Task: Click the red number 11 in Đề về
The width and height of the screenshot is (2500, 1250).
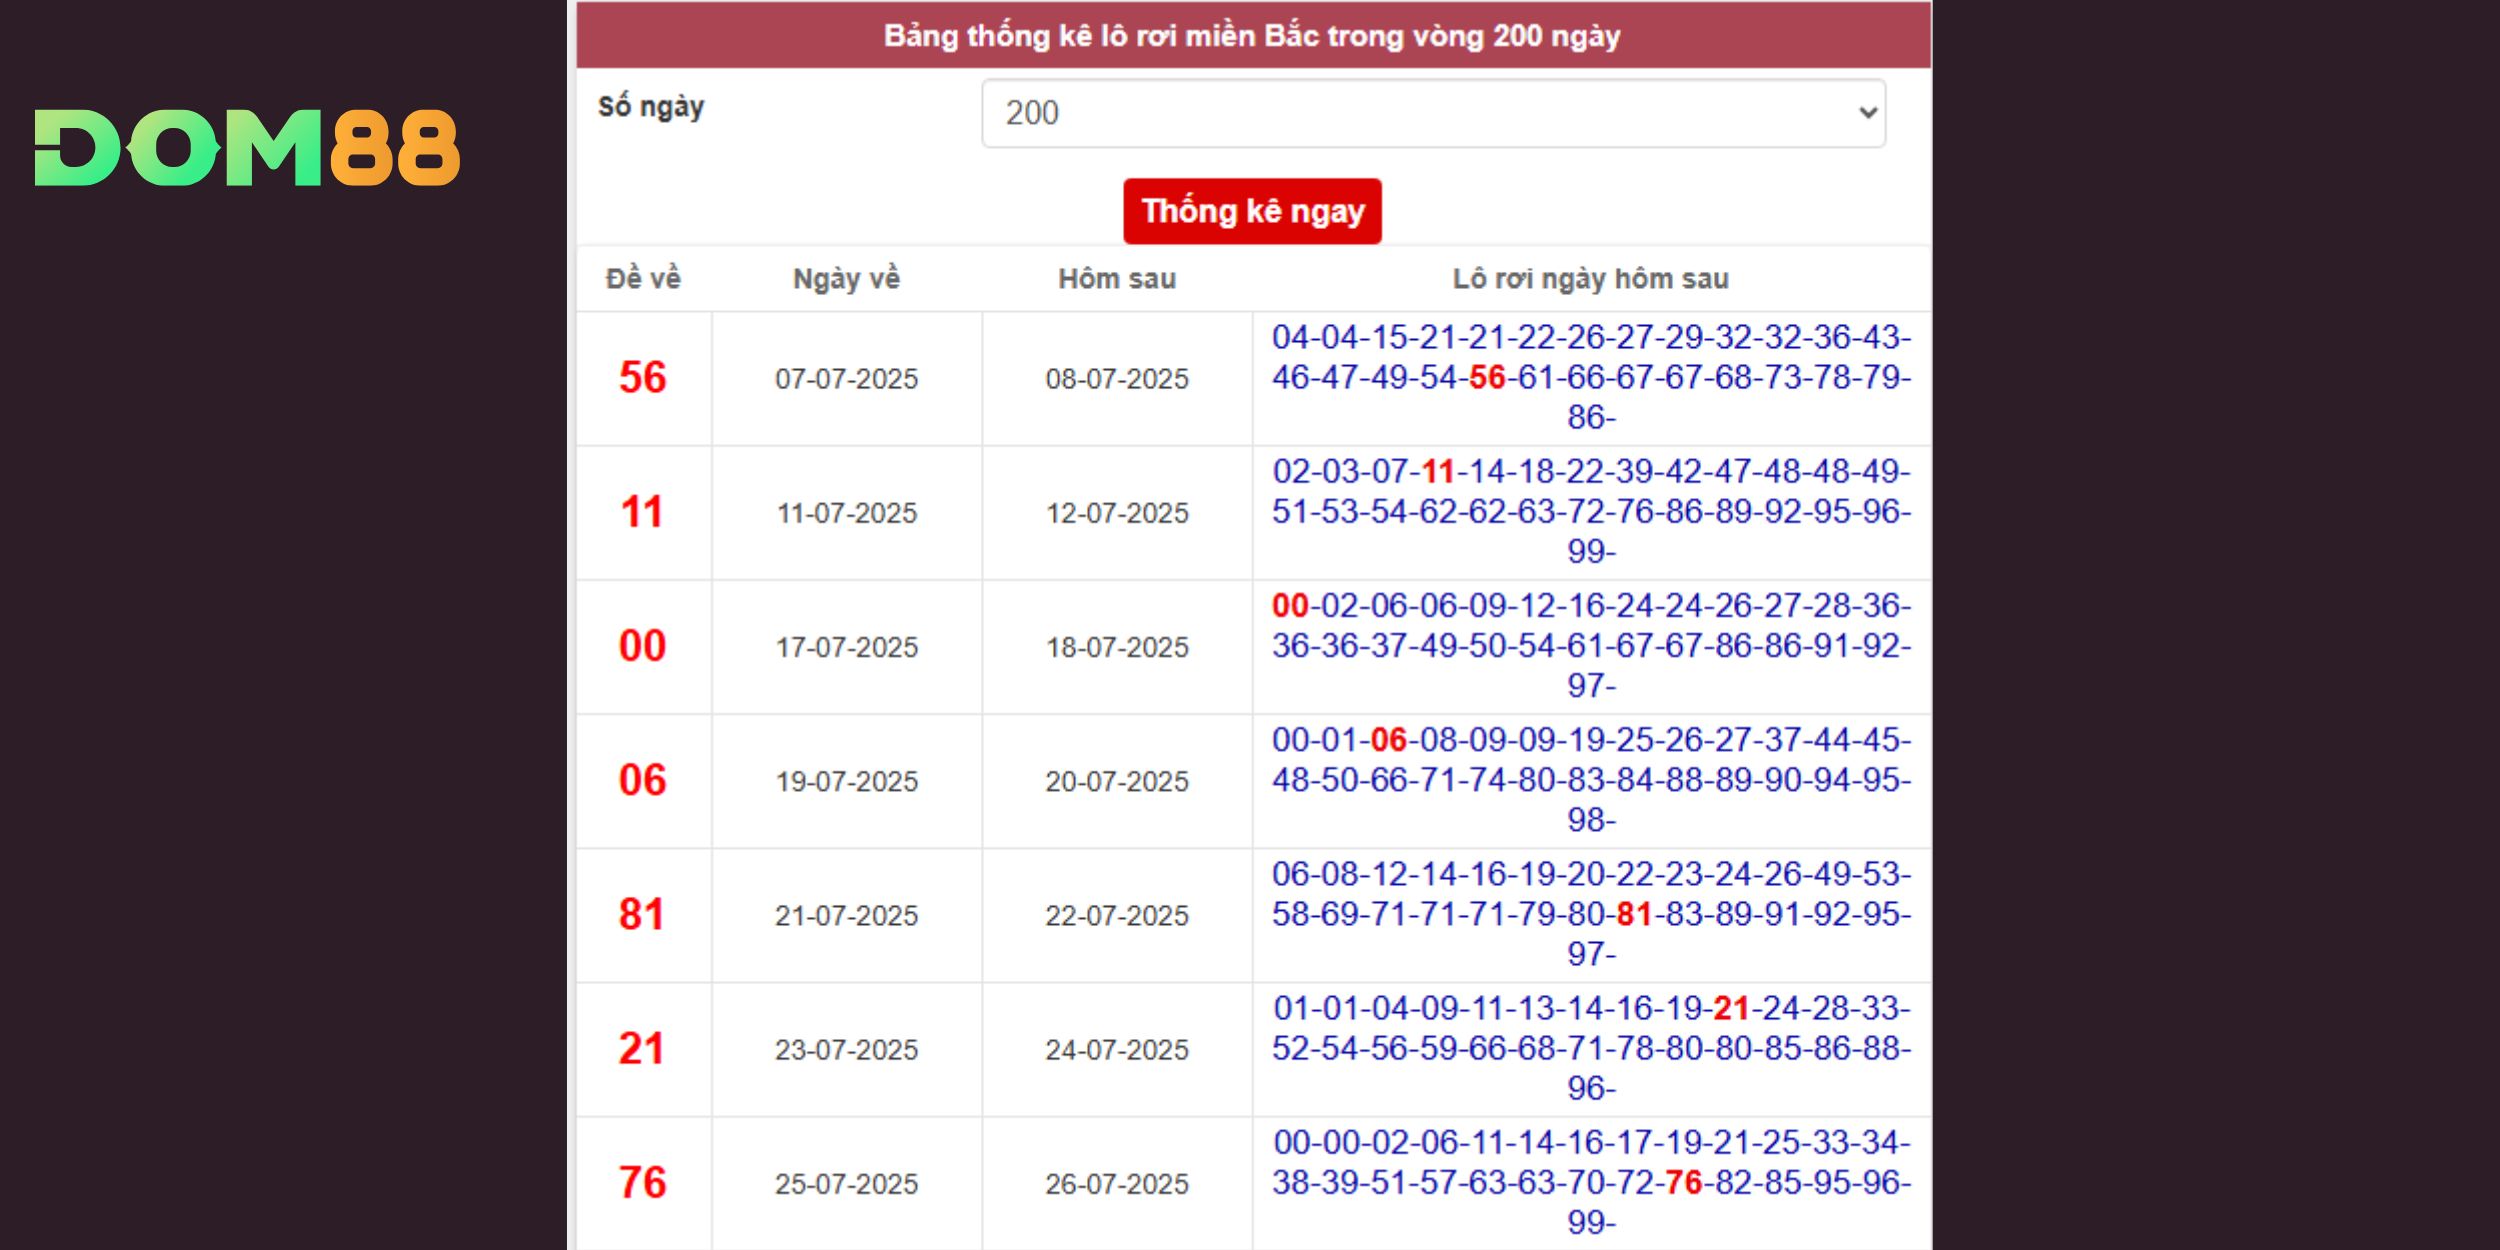Action: (642, 513)
